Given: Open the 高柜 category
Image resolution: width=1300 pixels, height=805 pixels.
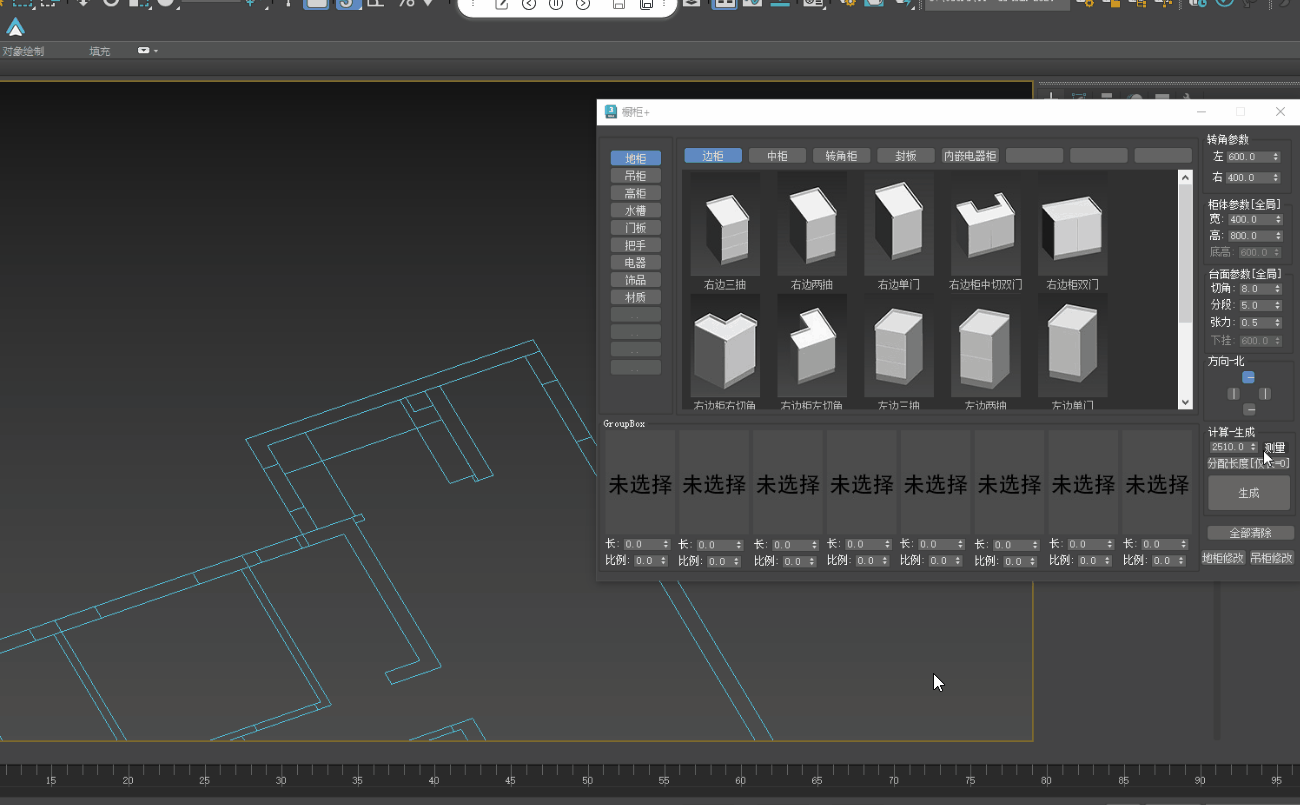Looking at the screenshot, I should click(635, 193).
